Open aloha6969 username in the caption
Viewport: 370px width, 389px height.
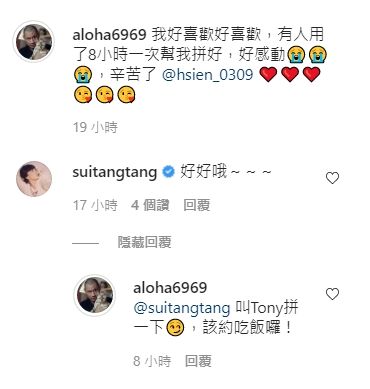[109, 35]
